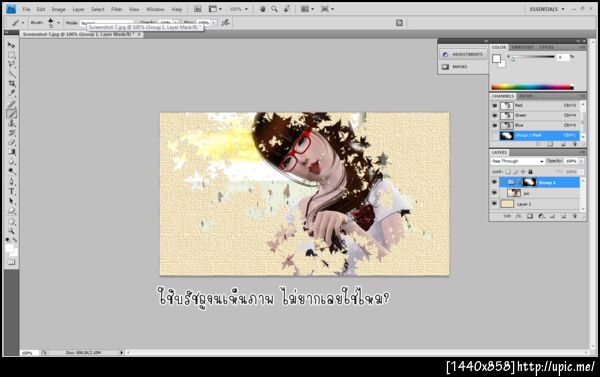The height and width of the screenshot is (377, 600).
Task: Toggle visibility of Group 1 layer
Action: pos(494,182)
